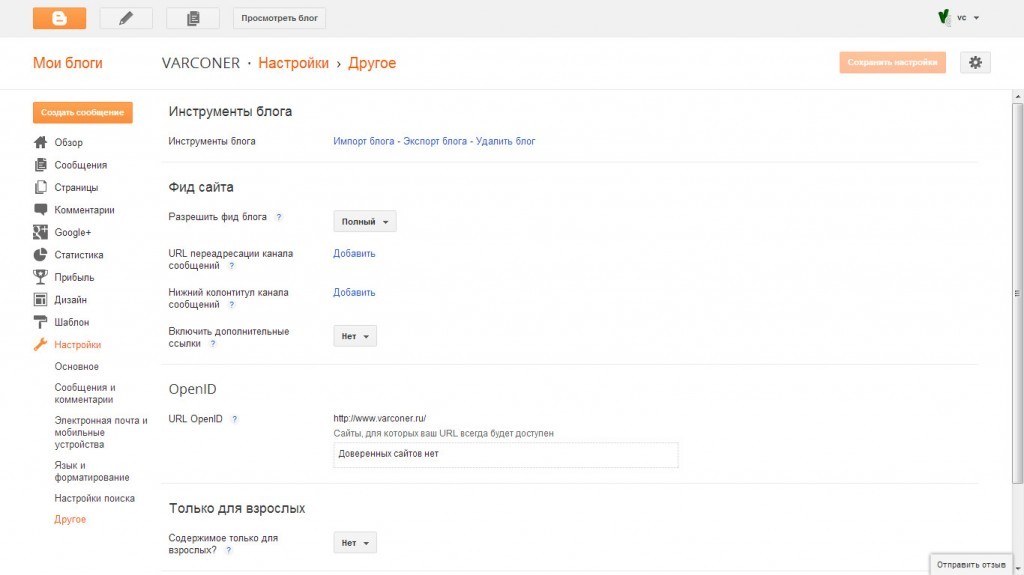Click the Google+ sidebar icon
The image size is (1024, 575).
click(40, 232)
